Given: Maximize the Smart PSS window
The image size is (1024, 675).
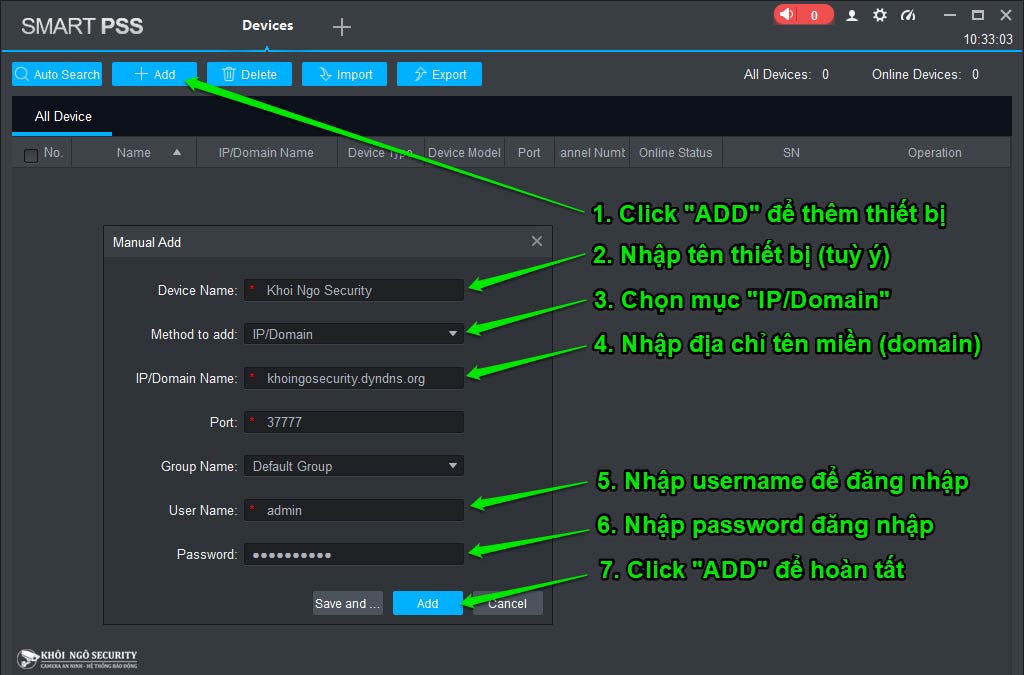Looking at the screenshot, I should [x=978, y=15].
